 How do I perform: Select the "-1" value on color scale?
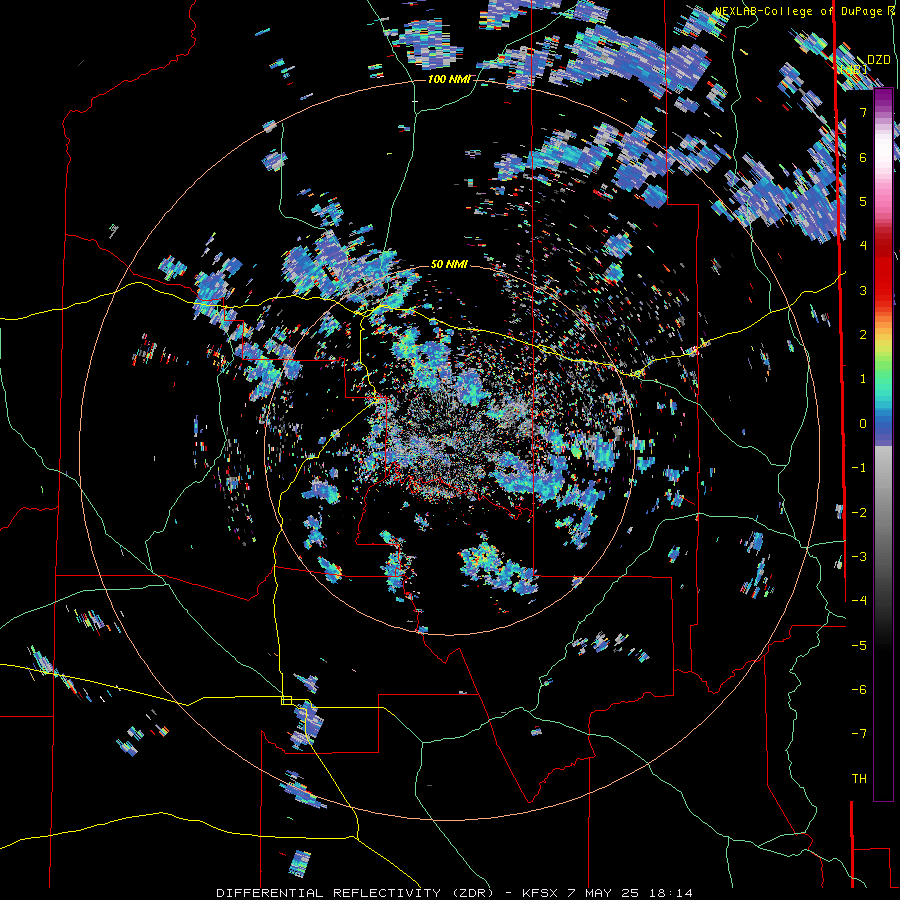(859, 468)
